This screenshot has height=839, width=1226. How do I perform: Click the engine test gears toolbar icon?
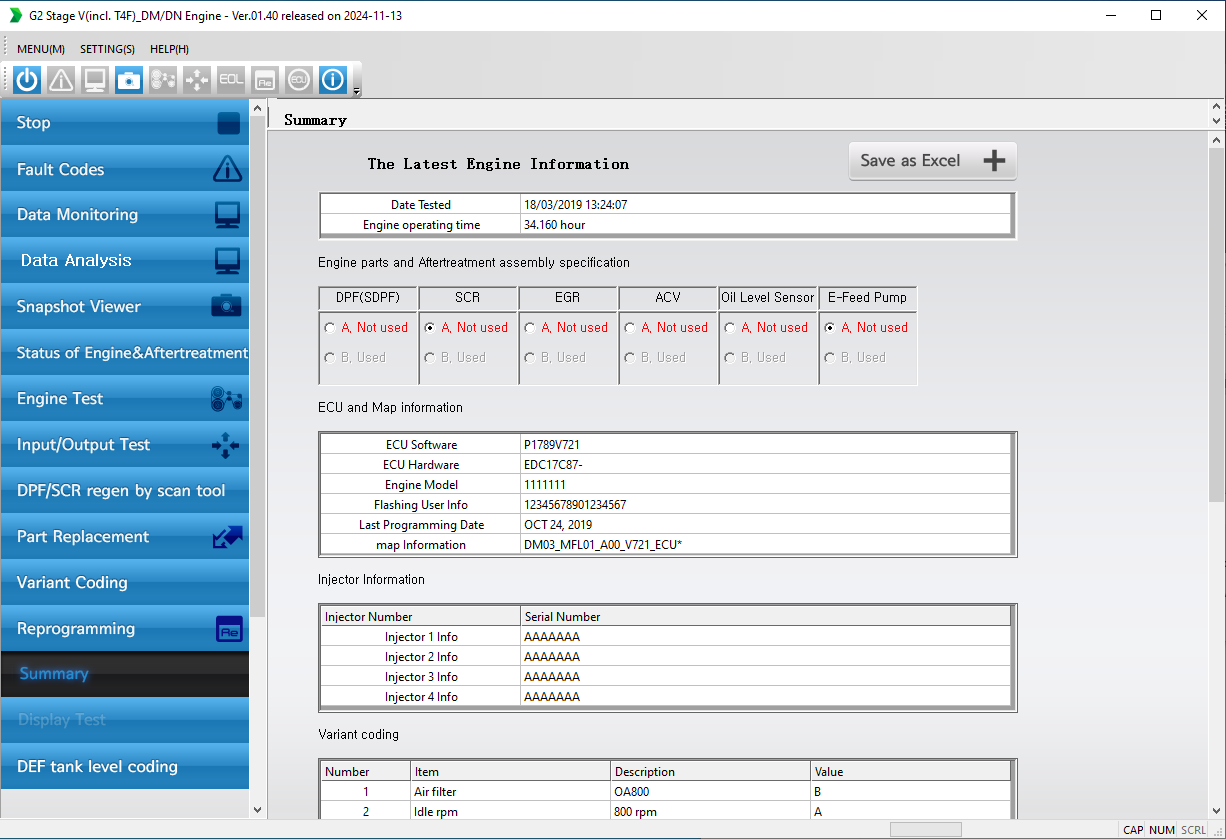[x=163, y=80]
